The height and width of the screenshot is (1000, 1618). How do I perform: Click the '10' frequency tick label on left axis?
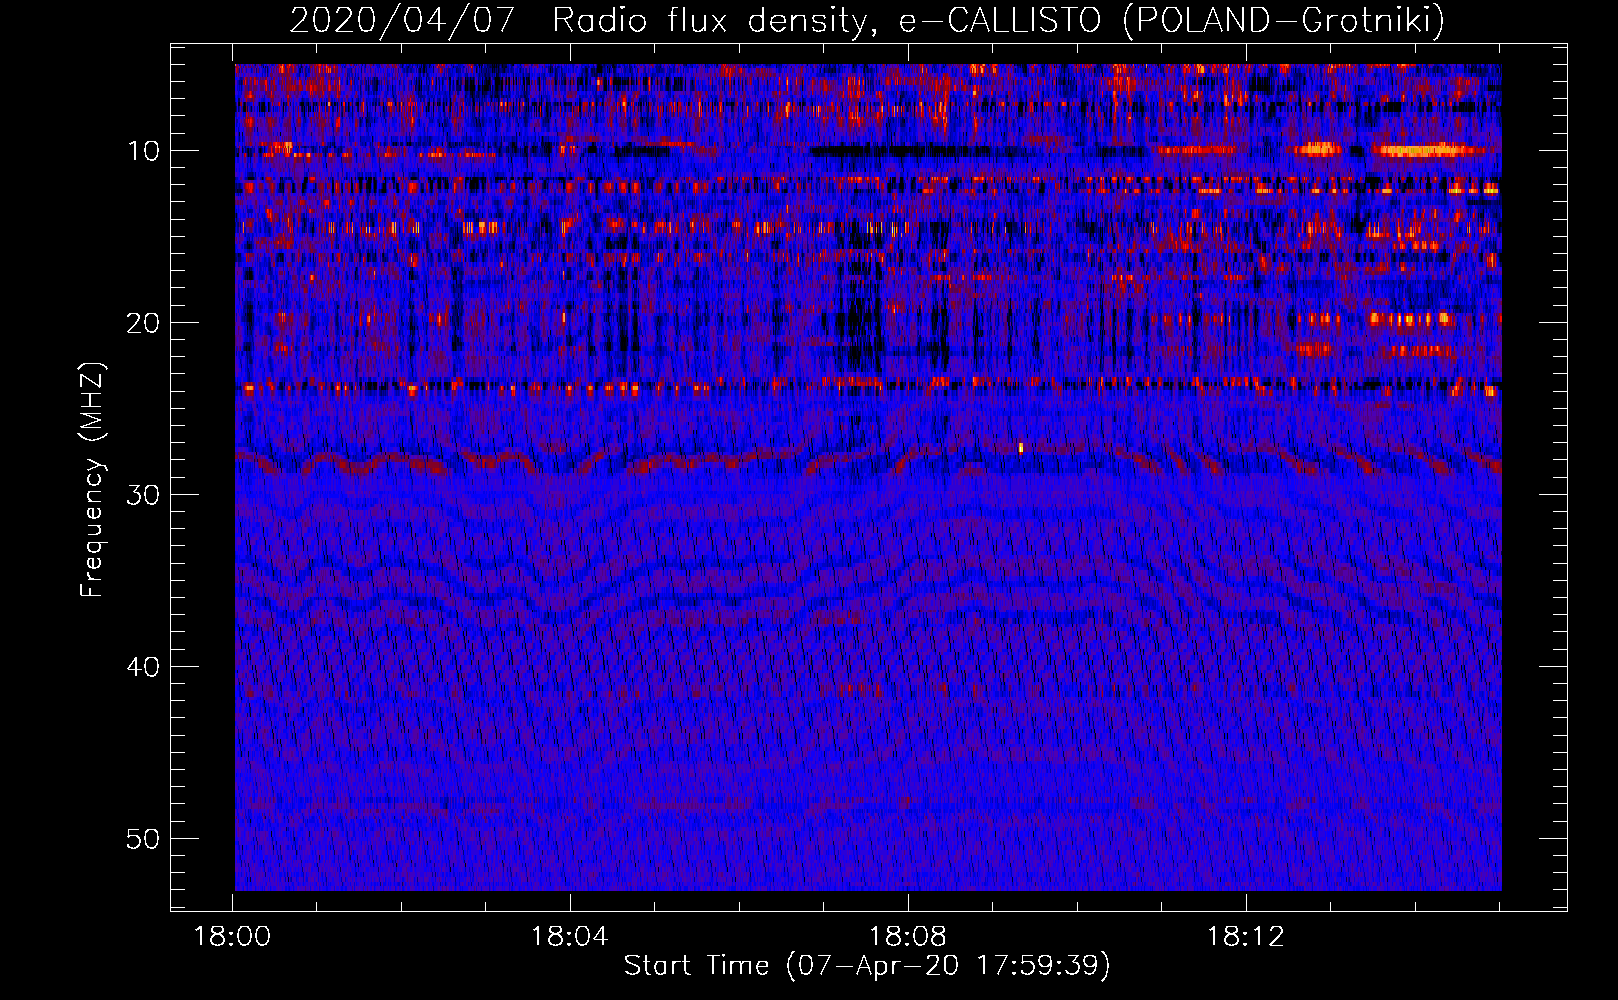[x=144, y=151]
